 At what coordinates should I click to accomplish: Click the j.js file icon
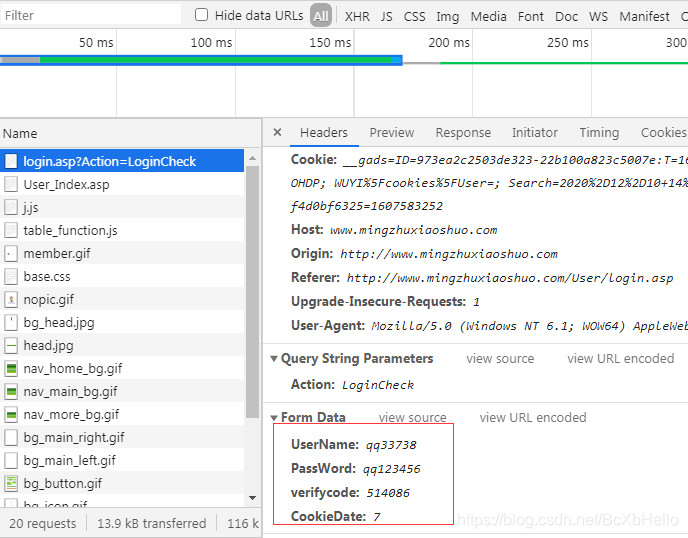pyautogui.click(x=11, y=208)
